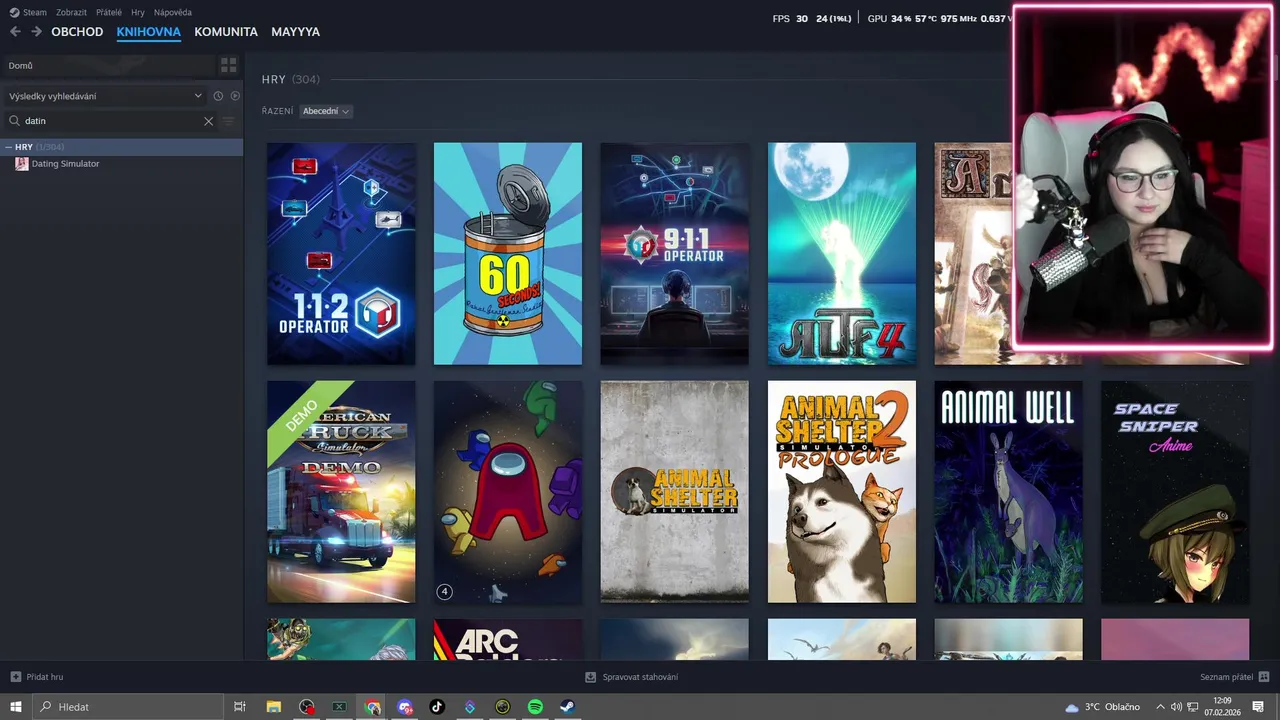Screen dimensions: 1280x720
Task: Click the Dating Simulator game icon
Action: point(22,164)
